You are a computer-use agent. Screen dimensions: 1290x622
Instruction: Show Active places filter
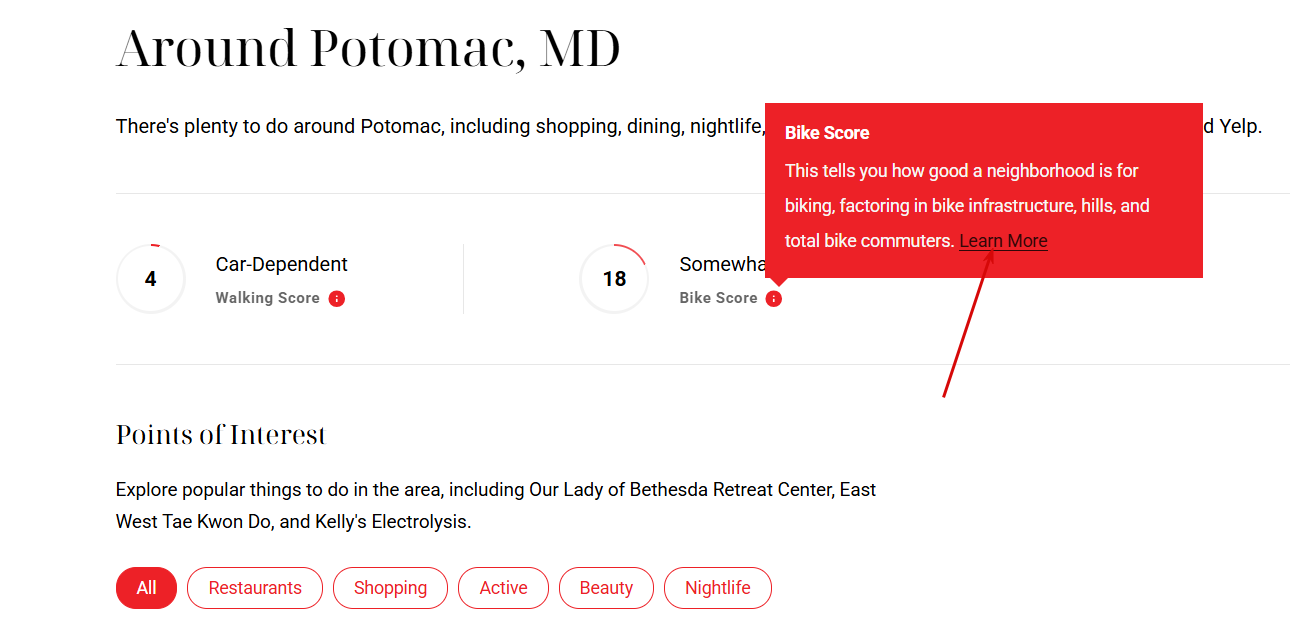pos(503,588)
